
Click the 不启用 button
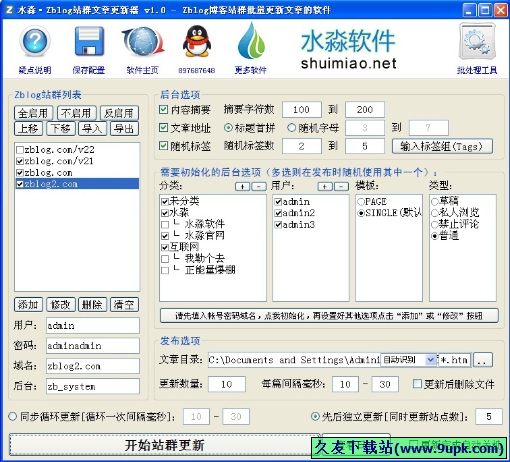coord(77,113)
